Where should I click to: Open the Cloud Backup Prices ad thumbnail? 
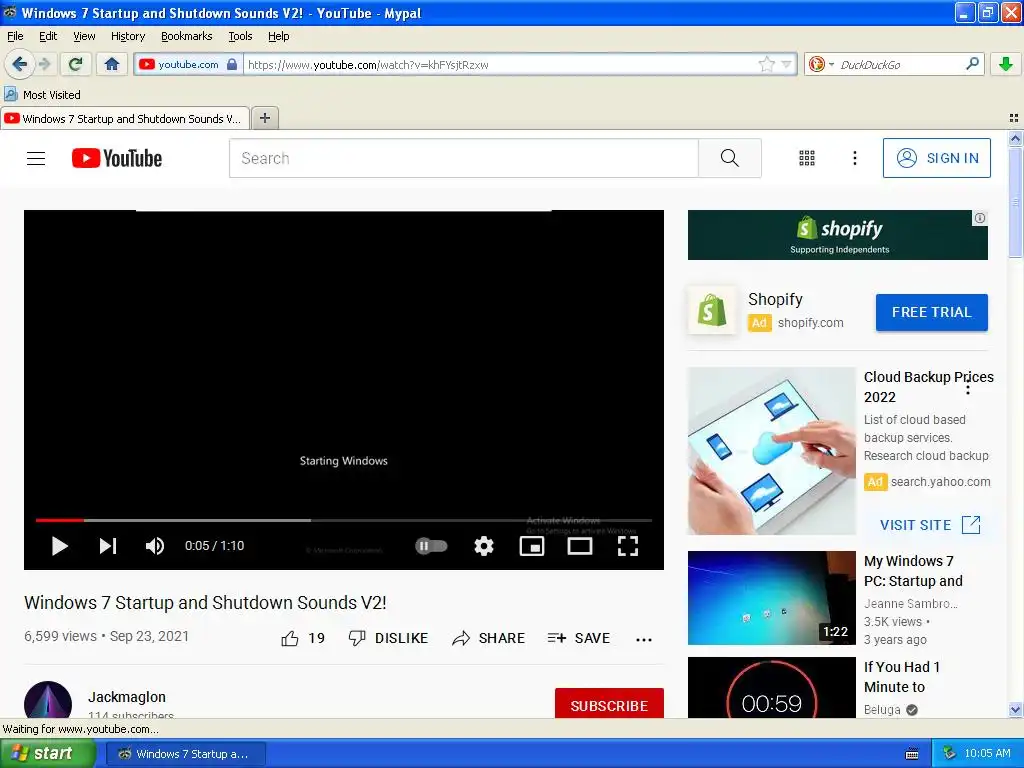[x=771, y=451]
